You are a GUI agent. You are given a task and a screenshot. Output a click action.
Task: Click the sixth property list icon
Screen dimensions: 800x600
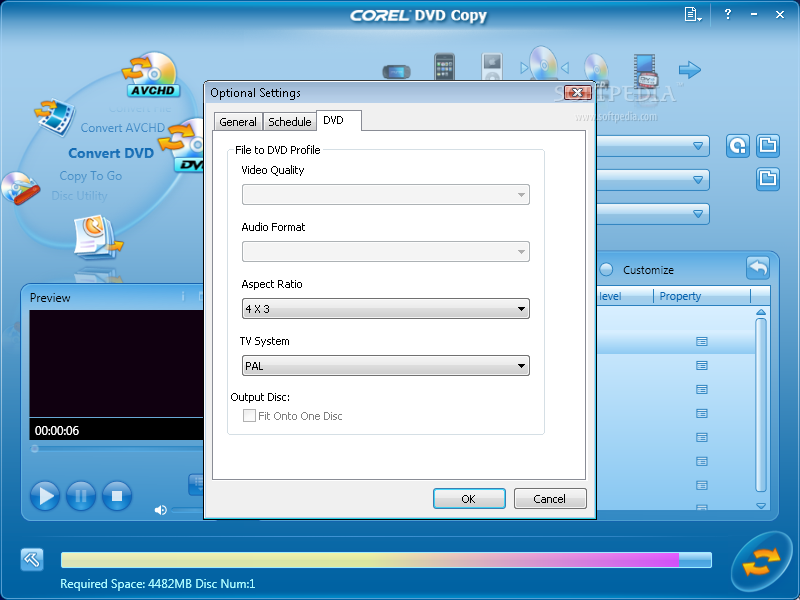(x=702, y=461)
